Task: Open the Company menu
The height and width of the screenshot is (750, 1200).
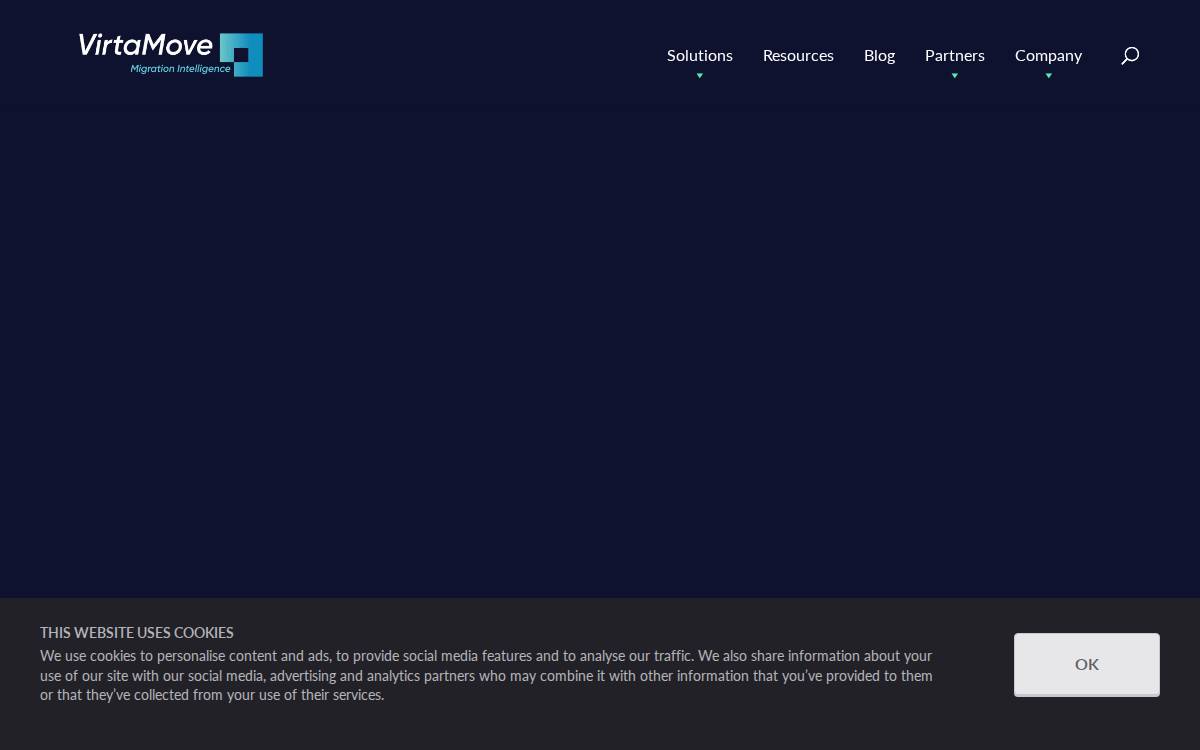Action: click(x=1048, y=55)
